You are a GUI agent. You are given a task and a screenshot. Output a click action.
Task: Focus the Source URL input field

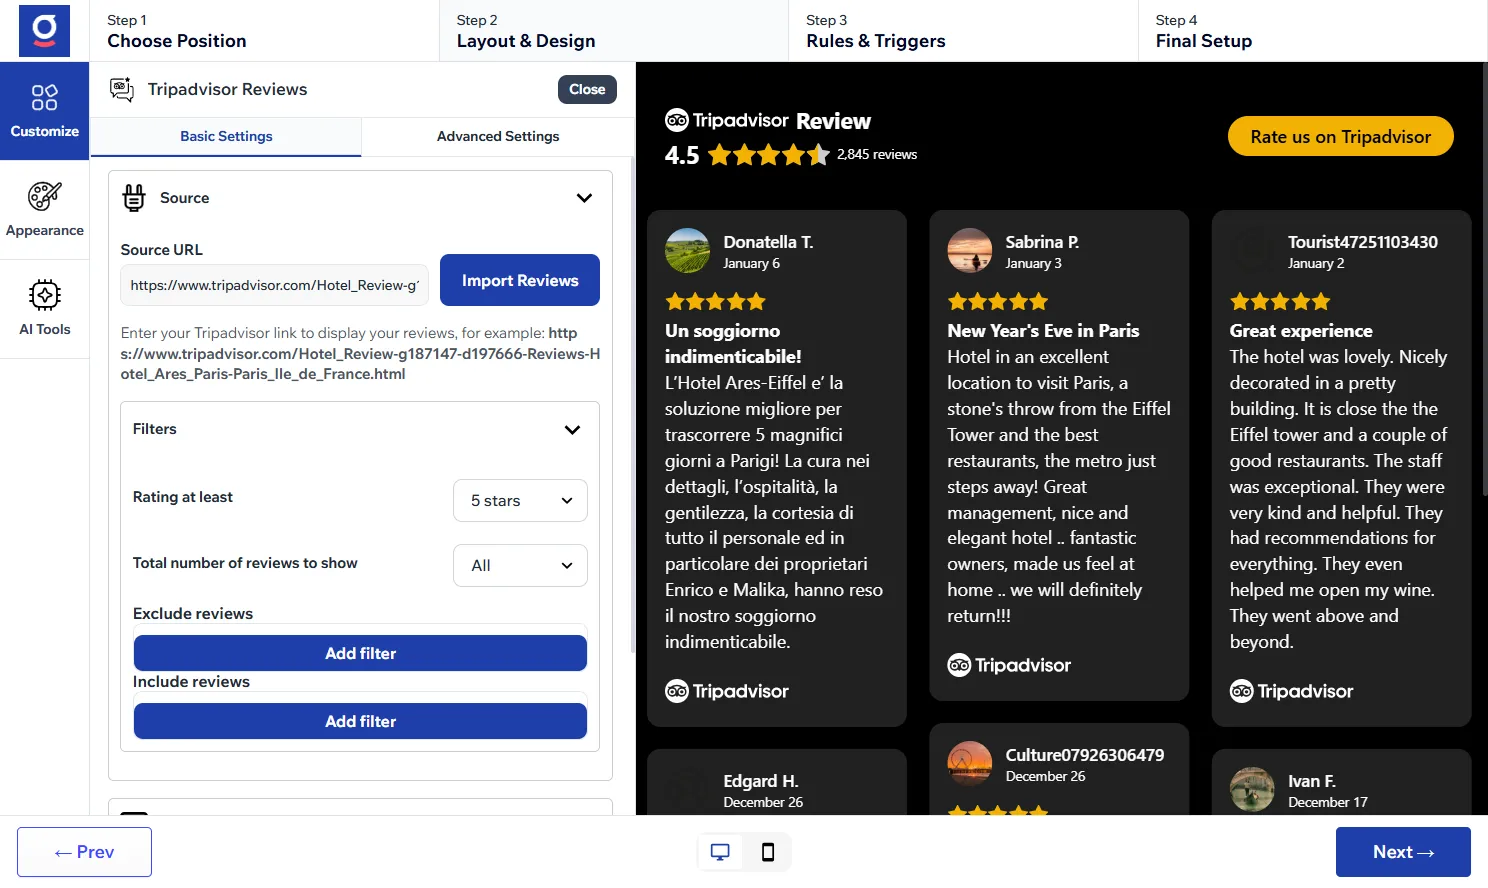point(275,285)
